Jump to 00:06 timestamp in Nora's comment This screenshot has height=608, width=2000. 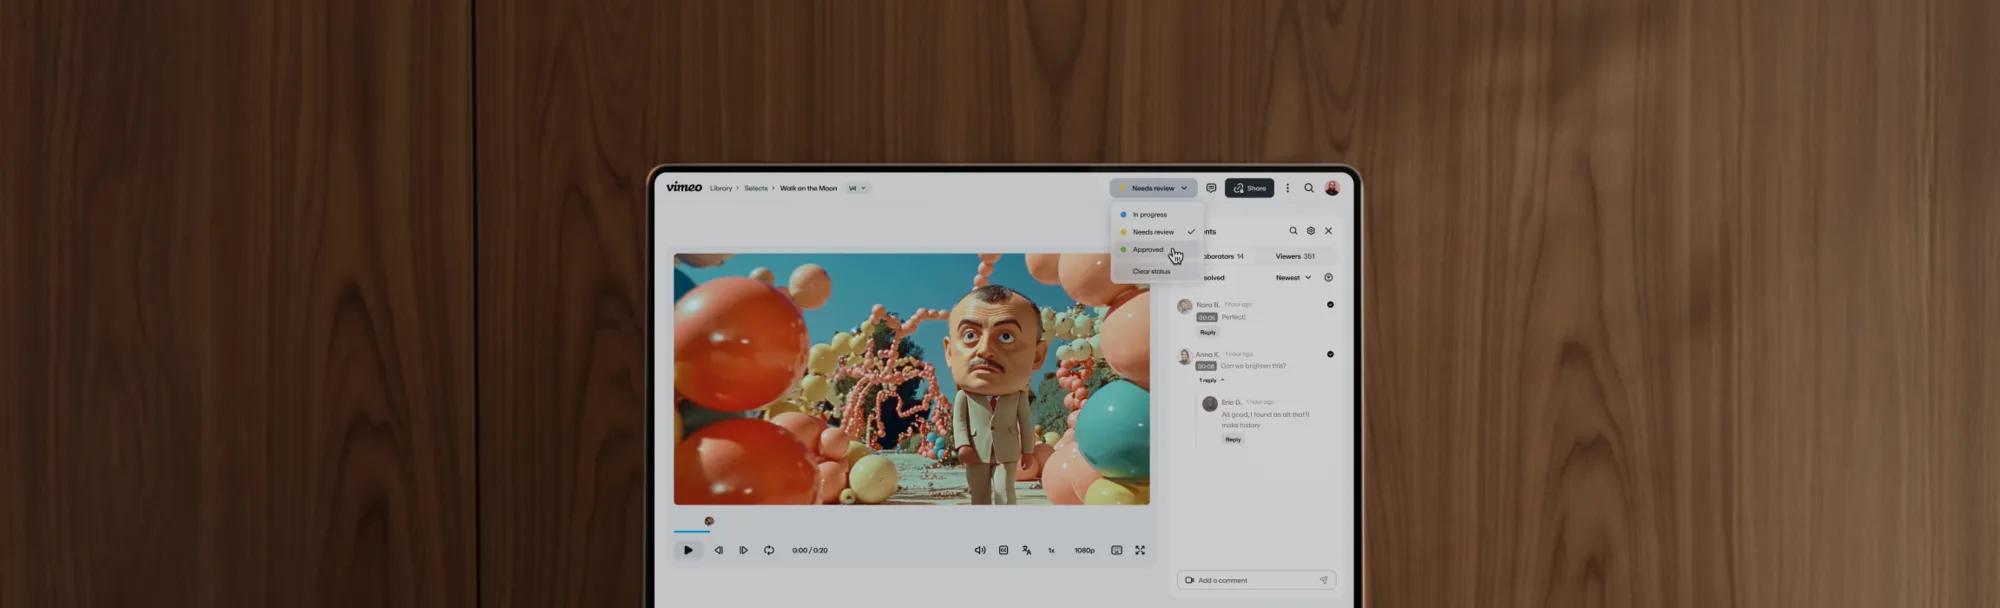(1207, 317)
